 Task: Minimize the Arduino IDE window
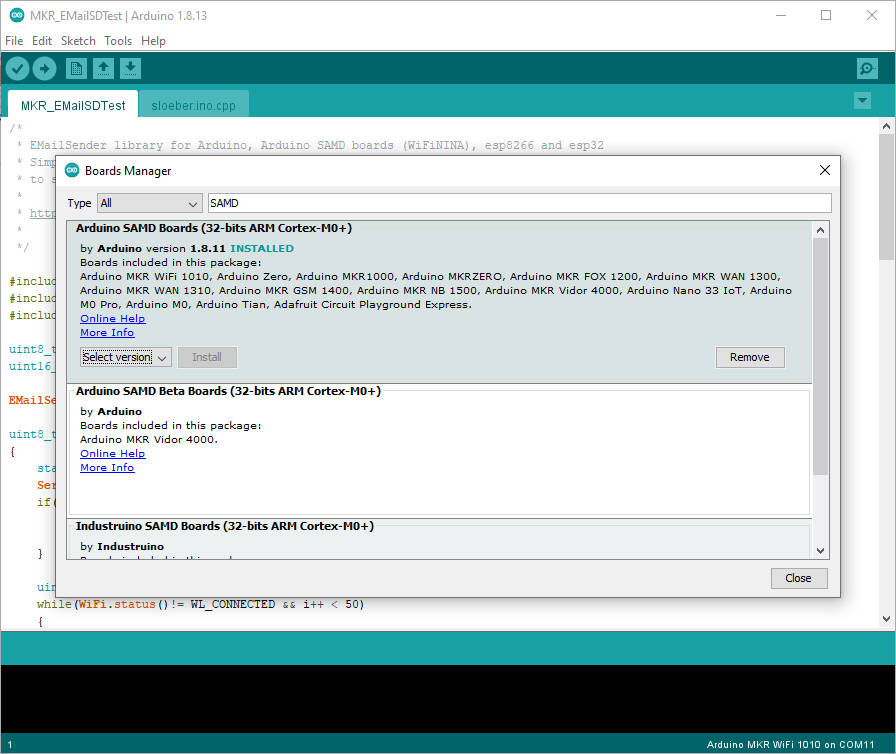coord(781,15)
